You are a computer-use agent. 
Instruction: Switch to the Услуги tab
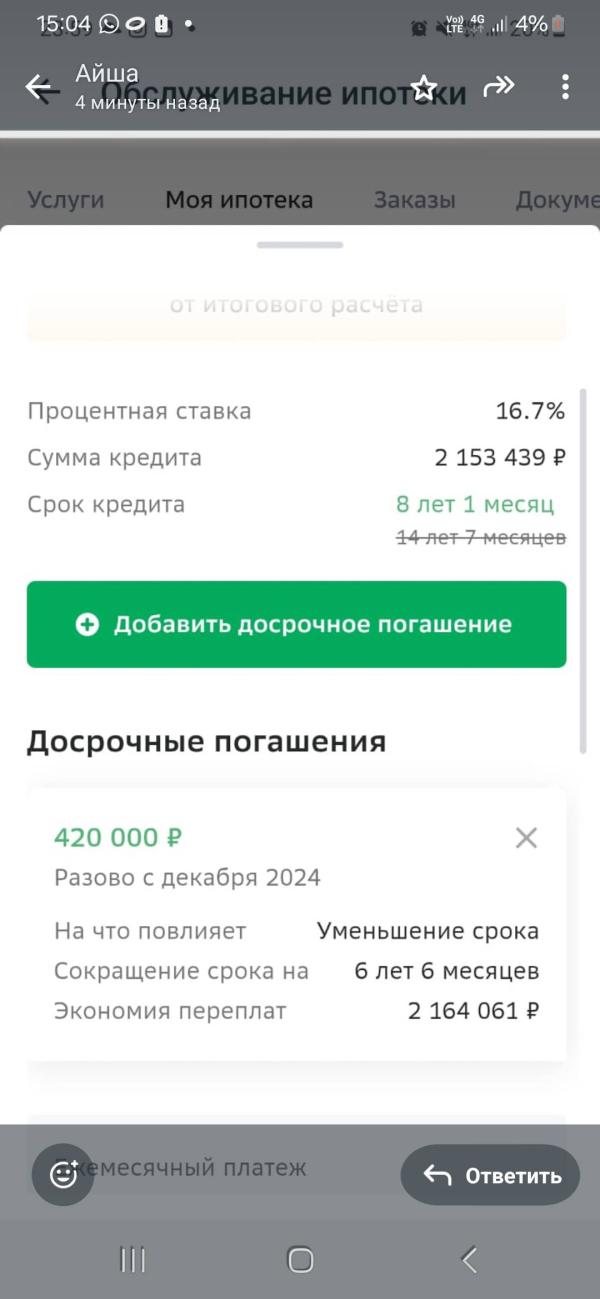pos(65,200)
